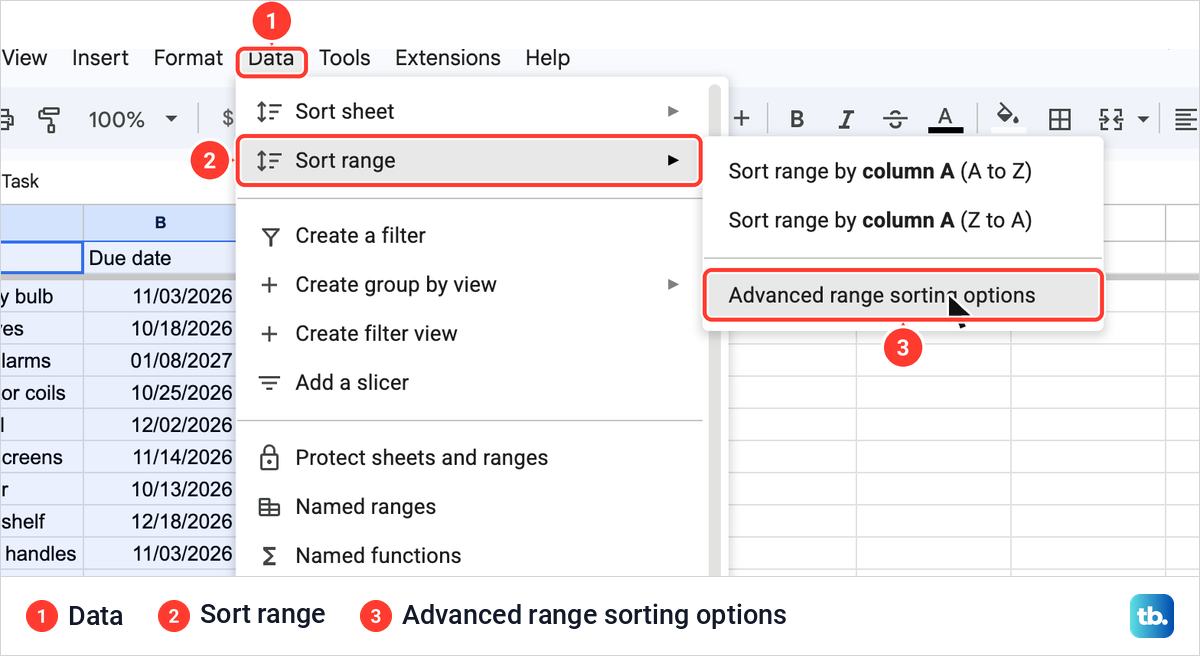
Task: Toggle italic formatting
Action: (x=846, y=120)
